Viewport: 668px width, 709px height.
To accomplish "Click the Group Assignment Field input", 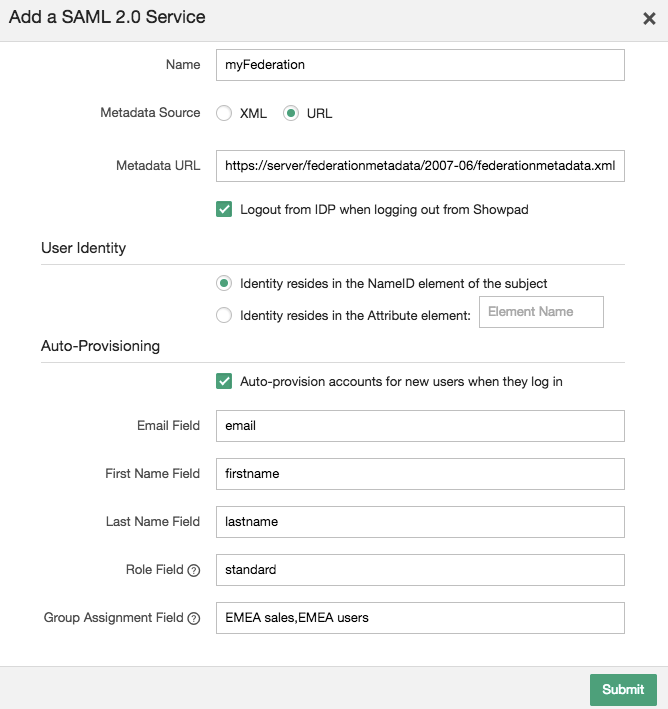I will (419, 618).
